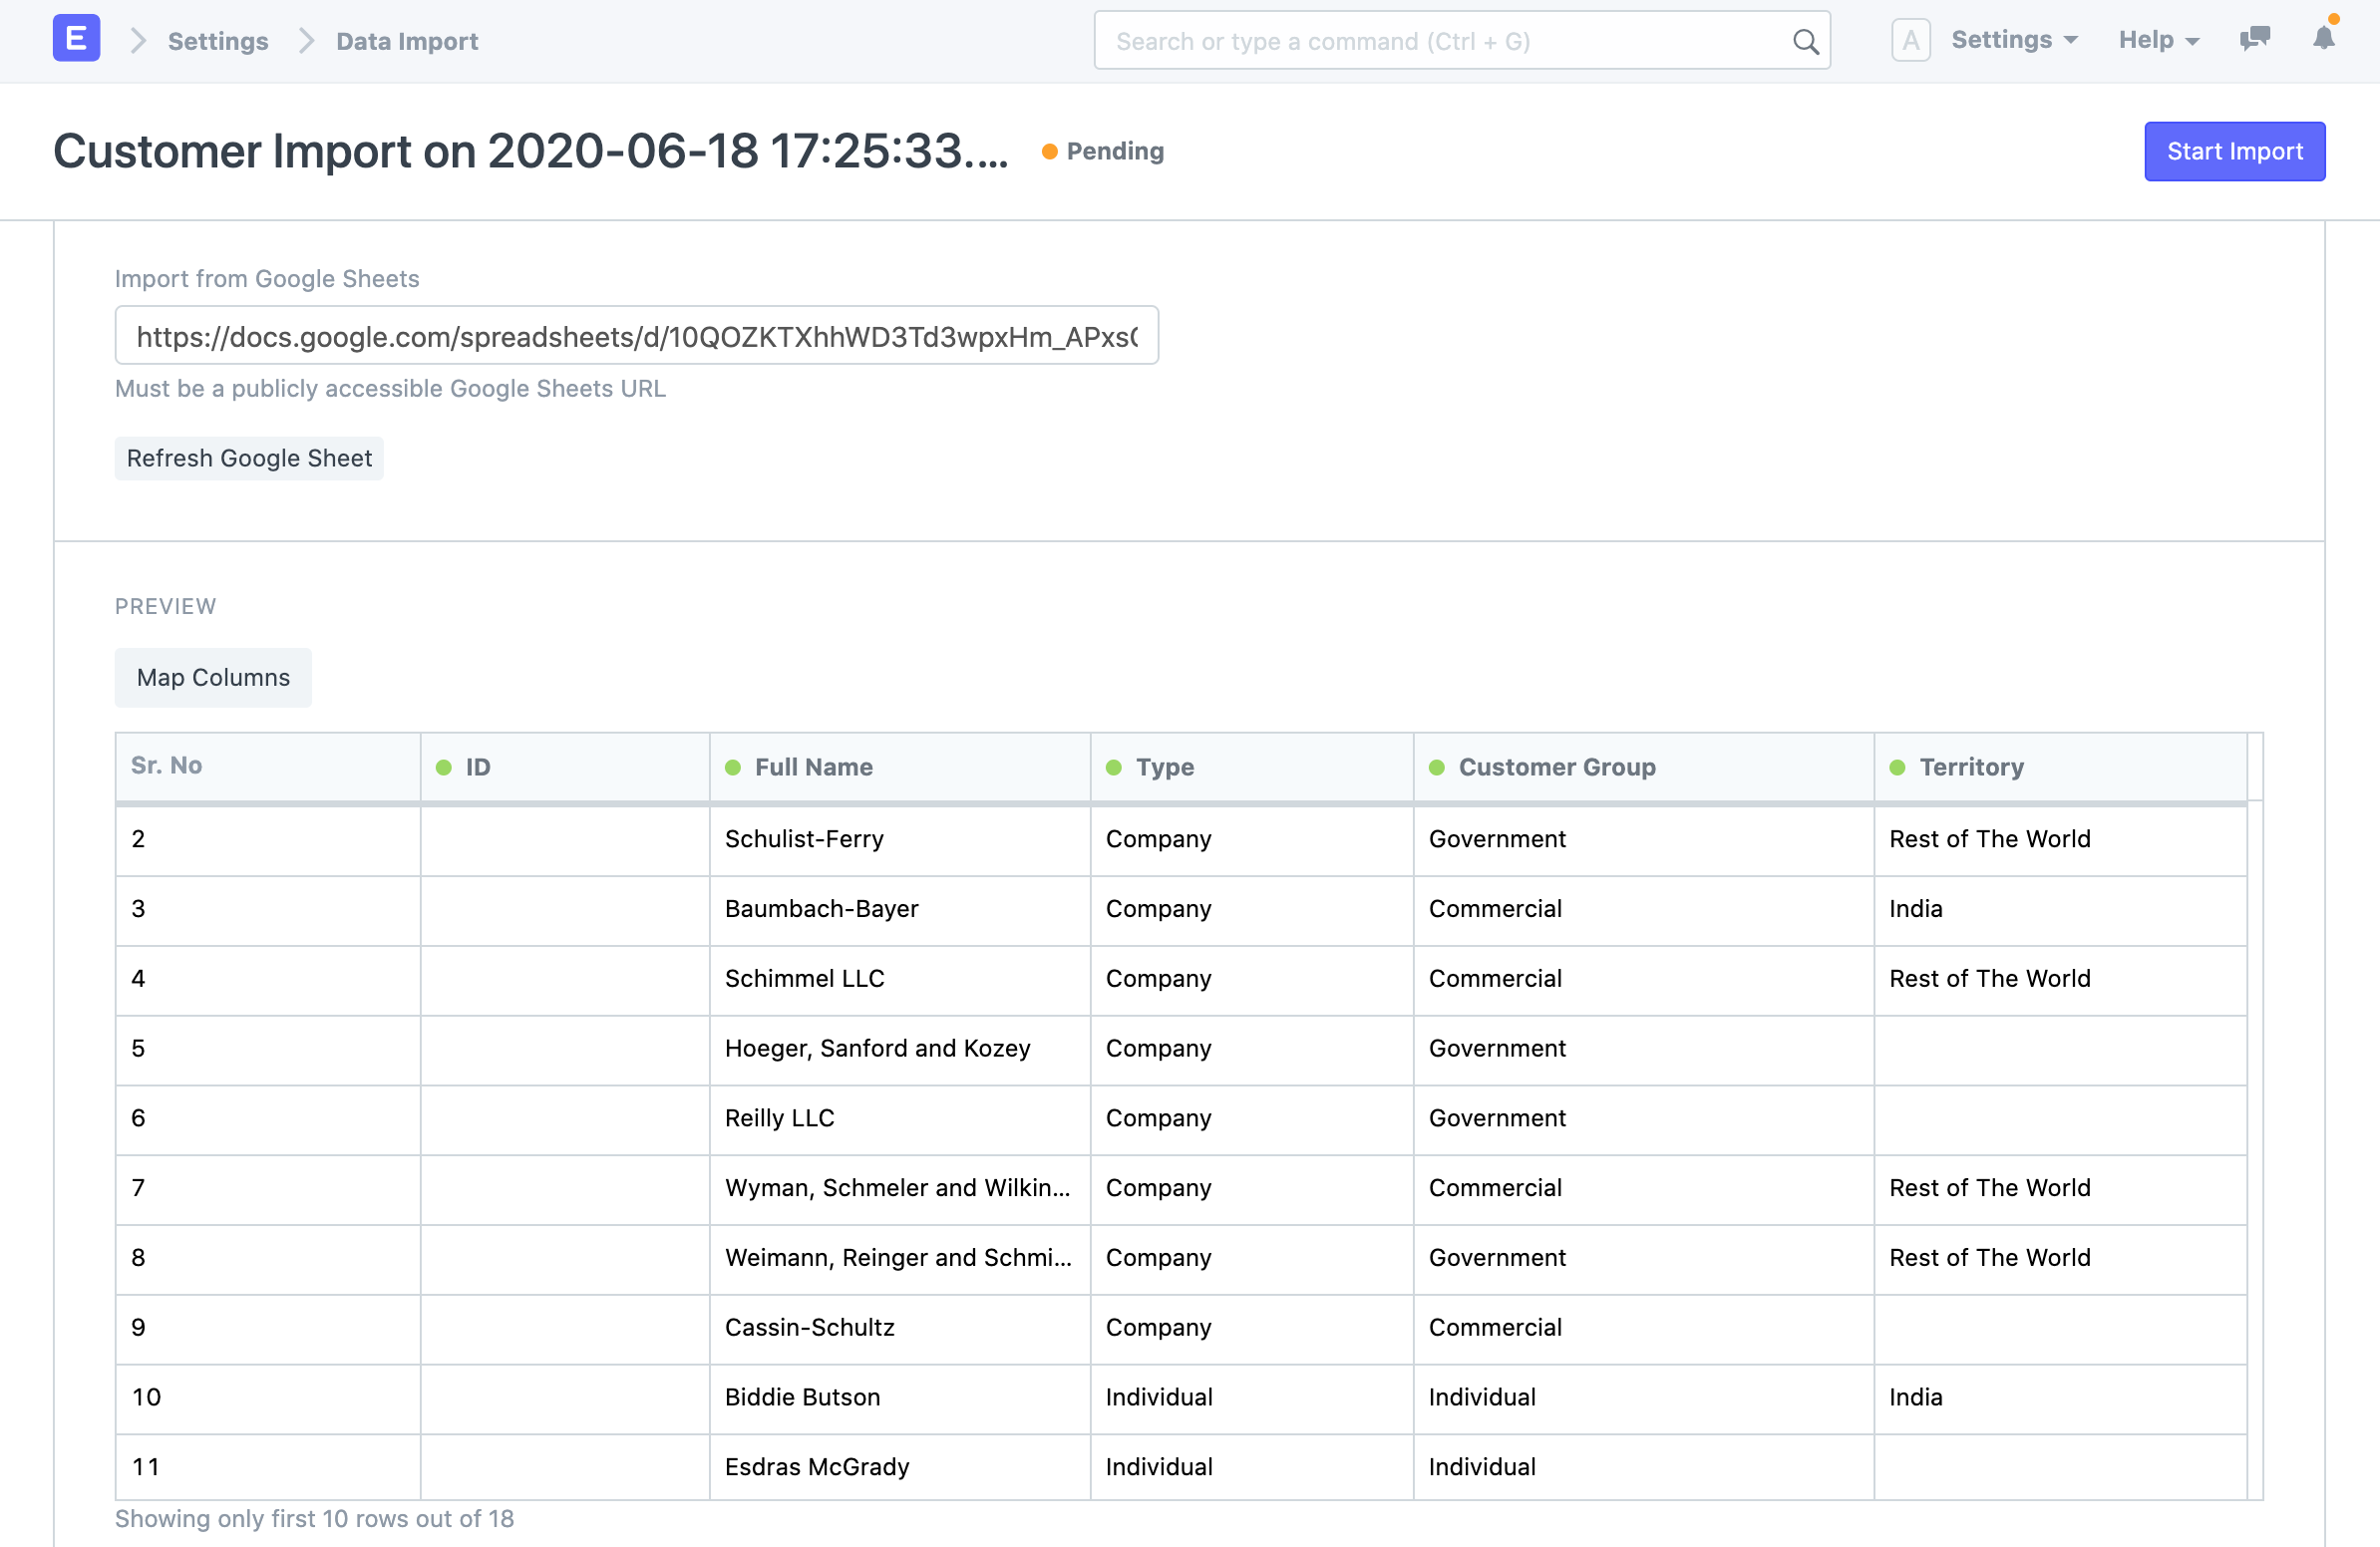This screenshot has height=1547, width=2380.
Task: Open the notifications bell
Action: [x=2323, y=39]
